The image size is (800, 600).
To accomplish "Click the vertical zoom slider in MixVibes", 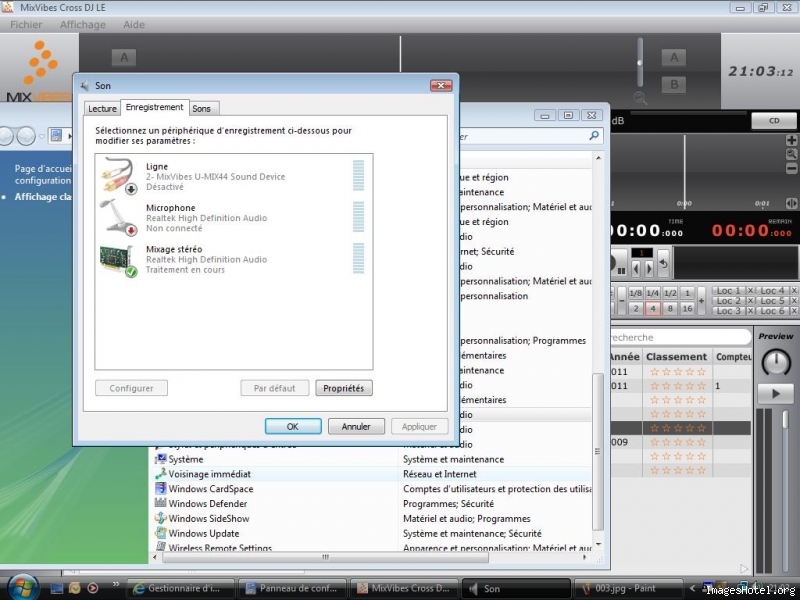I will click(x=640, y=62).
